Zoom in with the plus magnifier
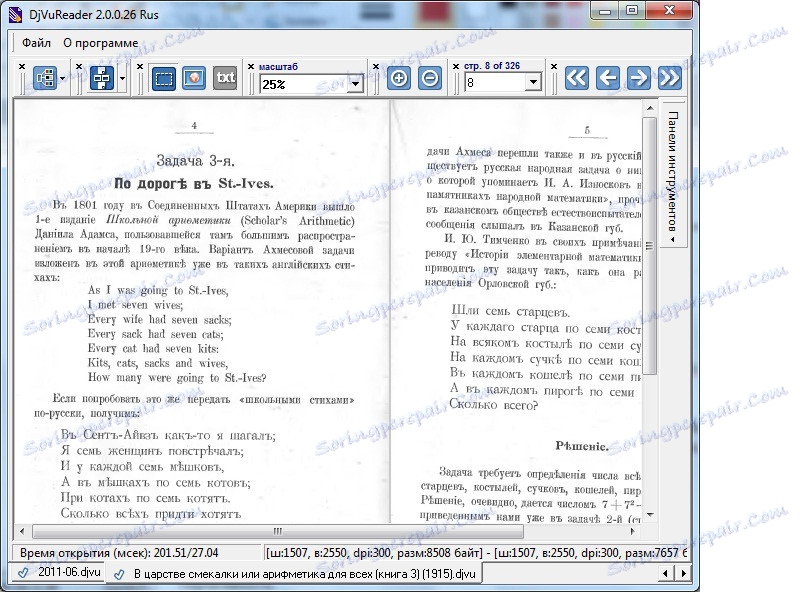 coord(398,78)
